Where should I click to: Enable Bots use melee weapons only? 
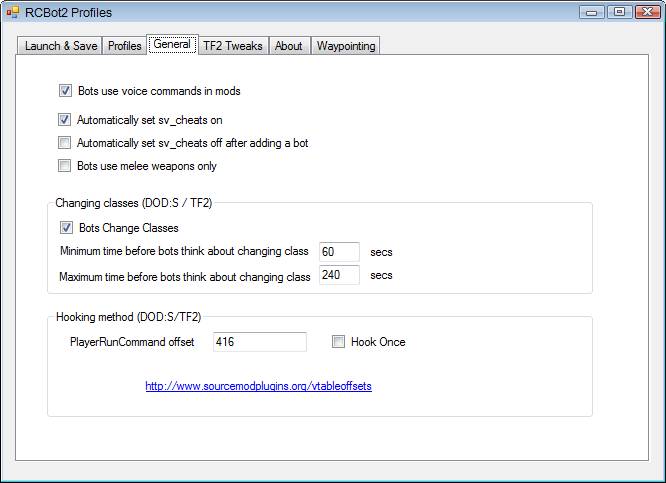click(x=65, y=166)
